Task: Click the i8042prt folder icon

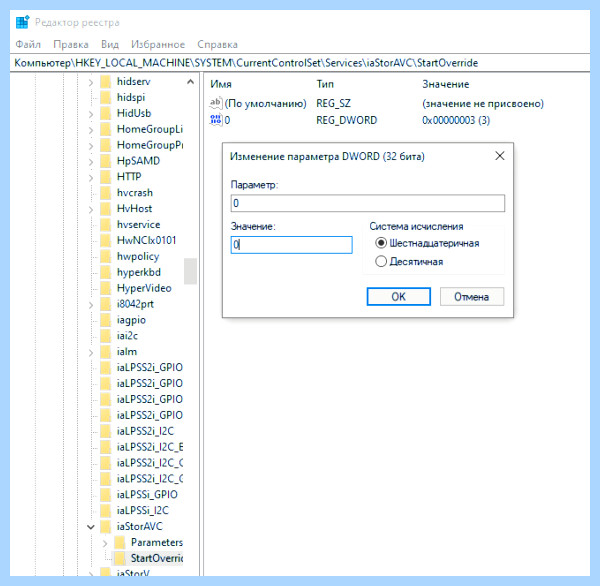Action: point(106,304)
